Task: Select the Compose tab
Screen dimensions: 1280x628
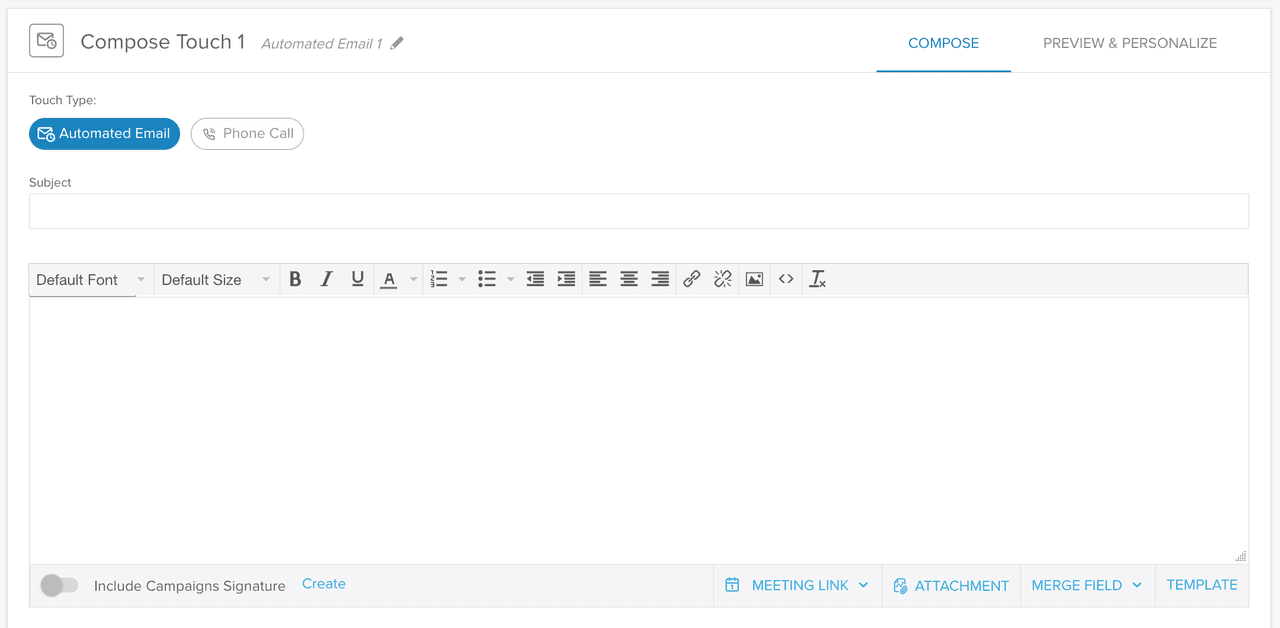Action: coord(943,43)
